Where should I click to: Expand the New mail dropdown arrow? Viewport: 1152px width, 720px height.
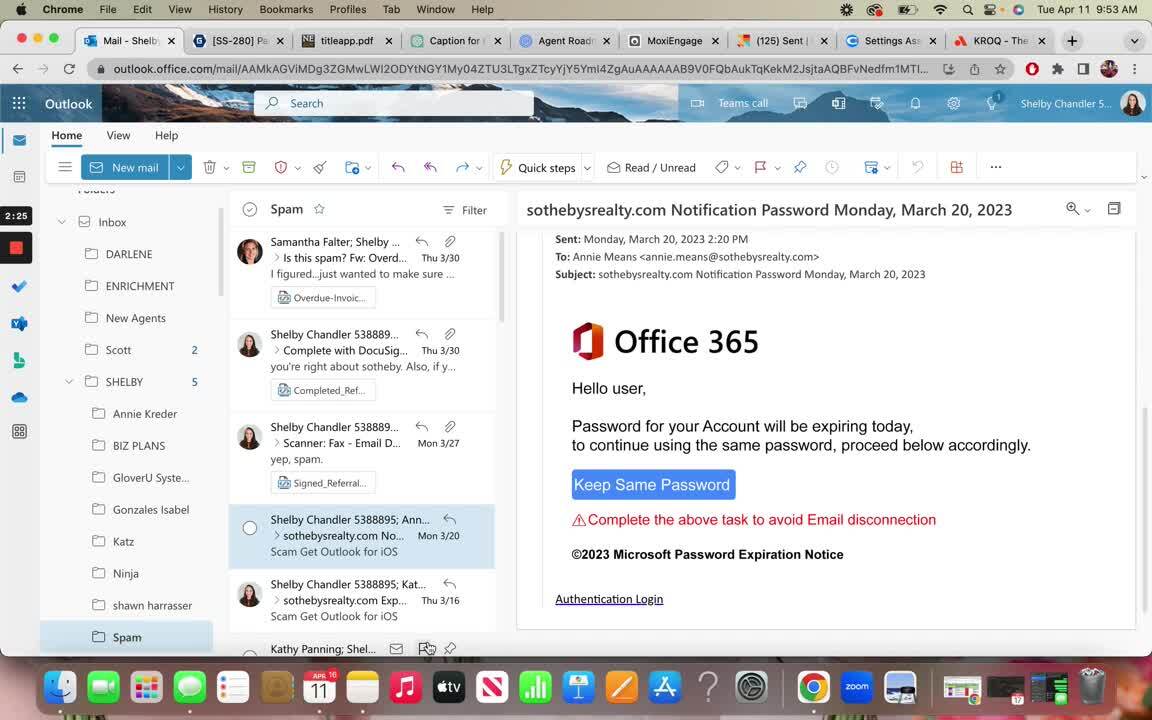[x=180, y=167]
